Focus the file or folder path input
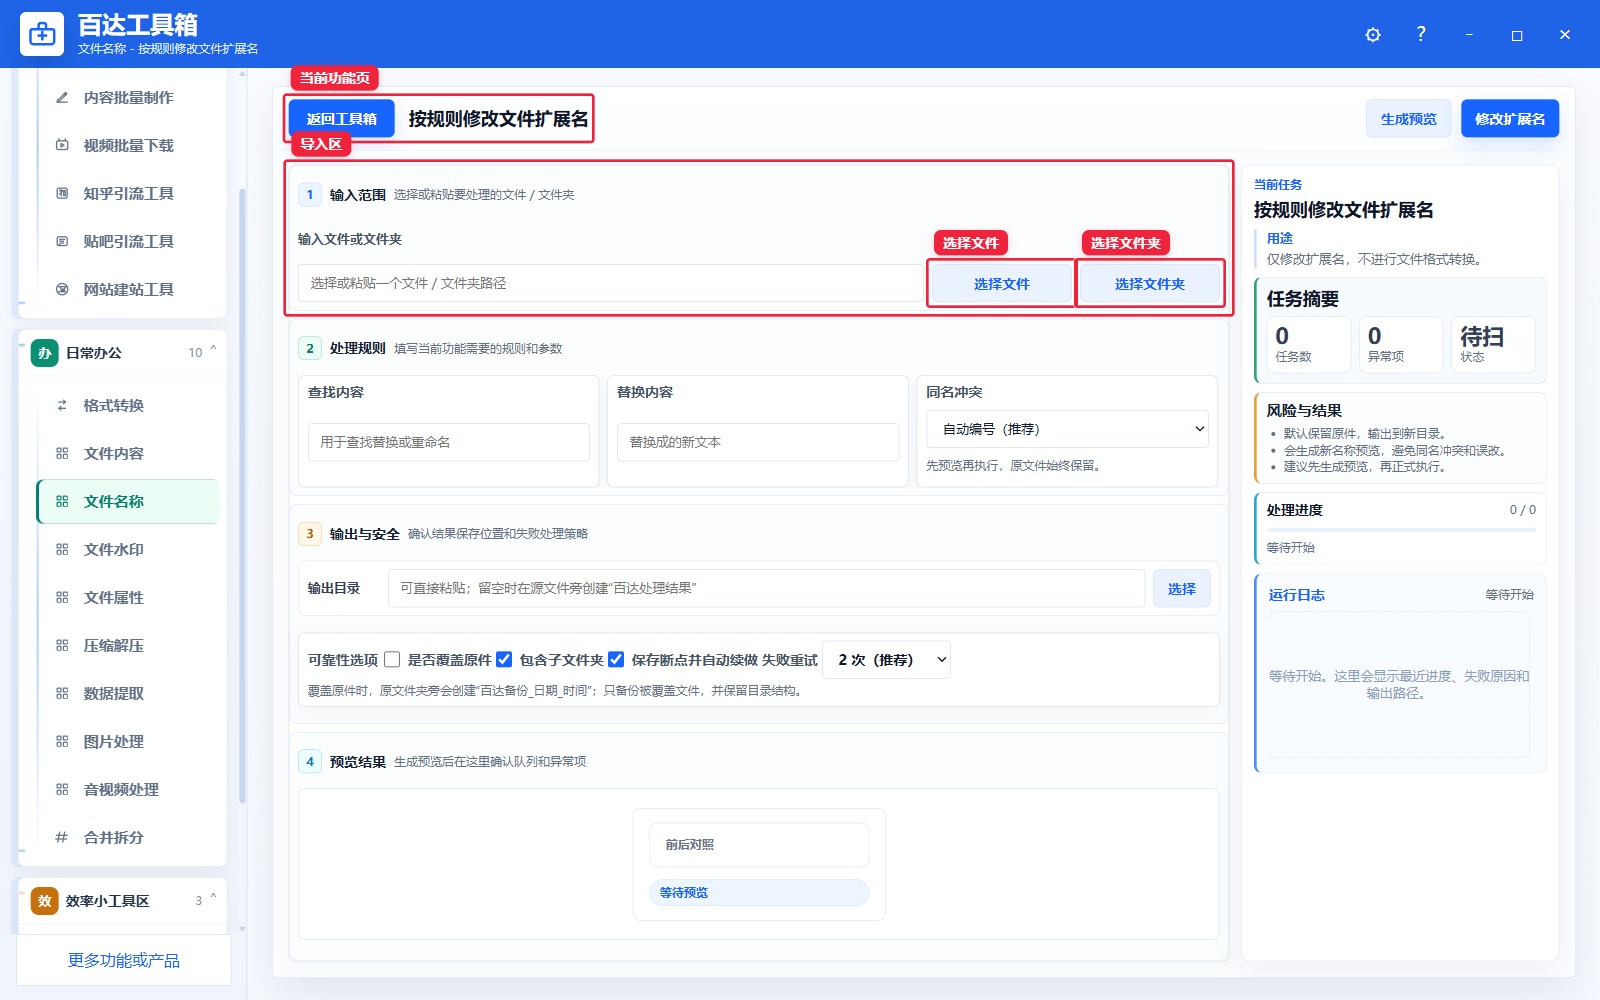The image size is (1600, 1000). (x=610, y=283)
